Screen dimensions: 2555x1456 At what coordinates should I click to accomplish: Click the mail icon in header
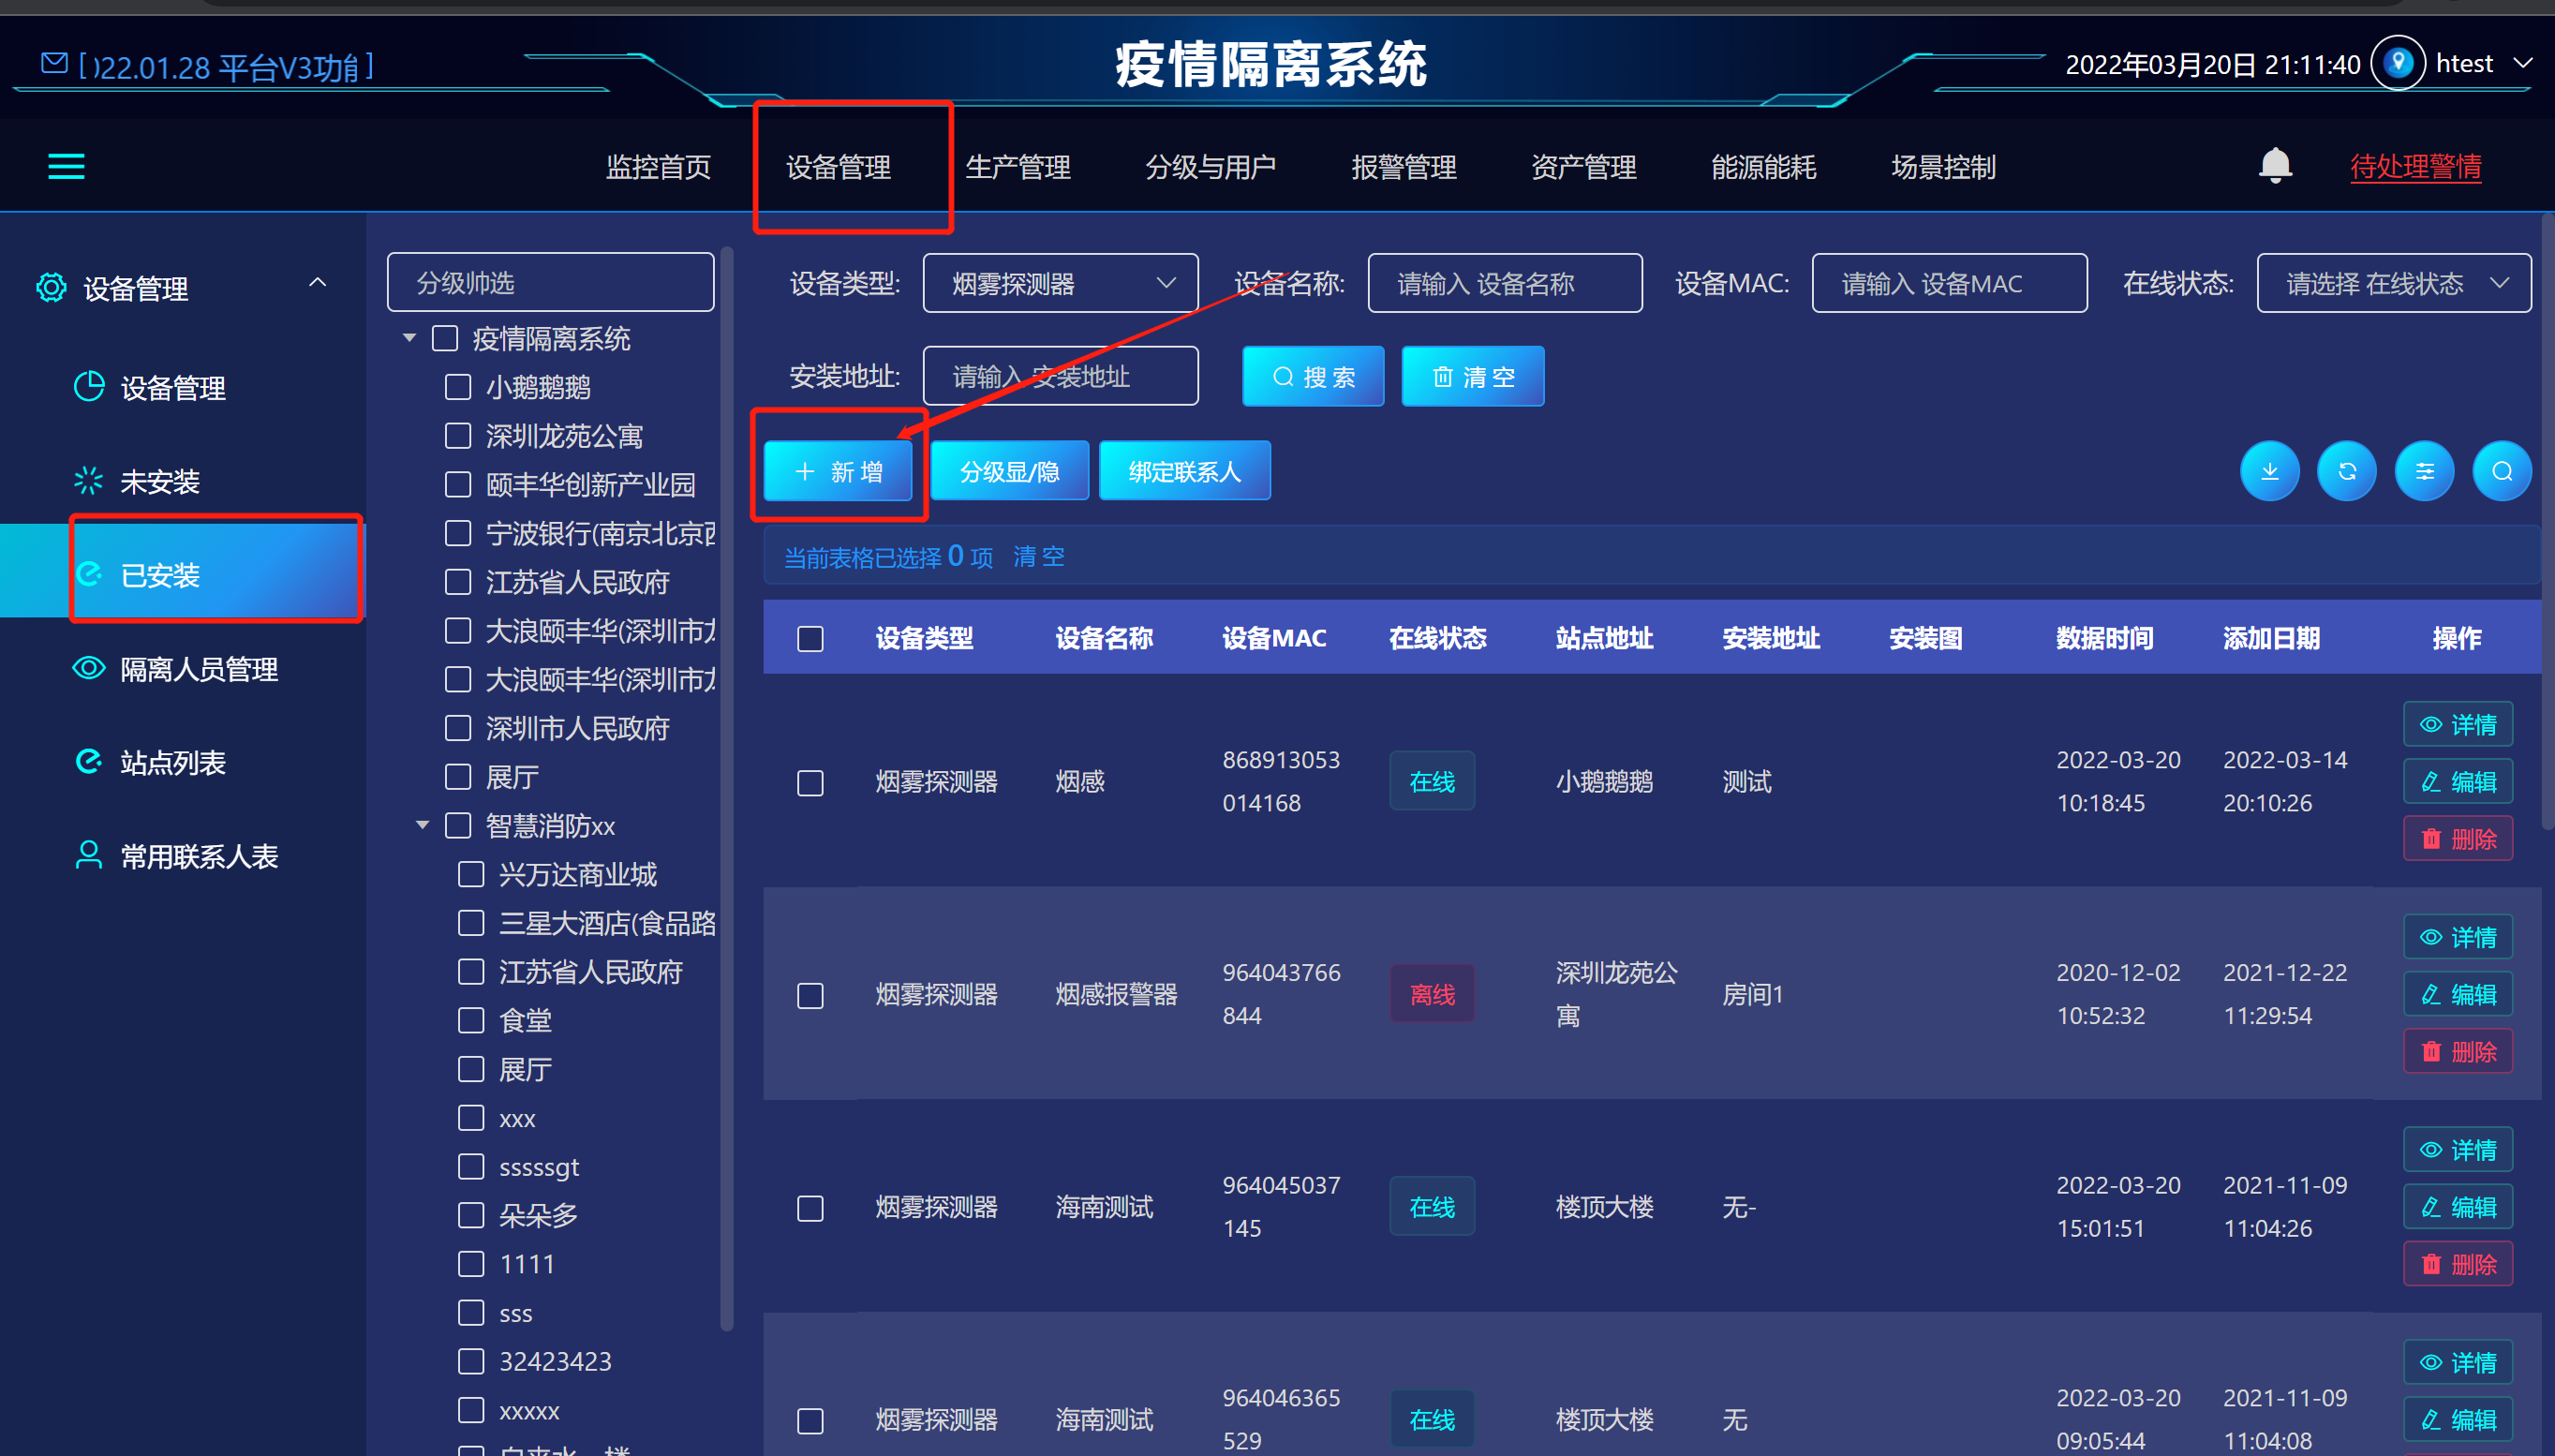point(54,64)
